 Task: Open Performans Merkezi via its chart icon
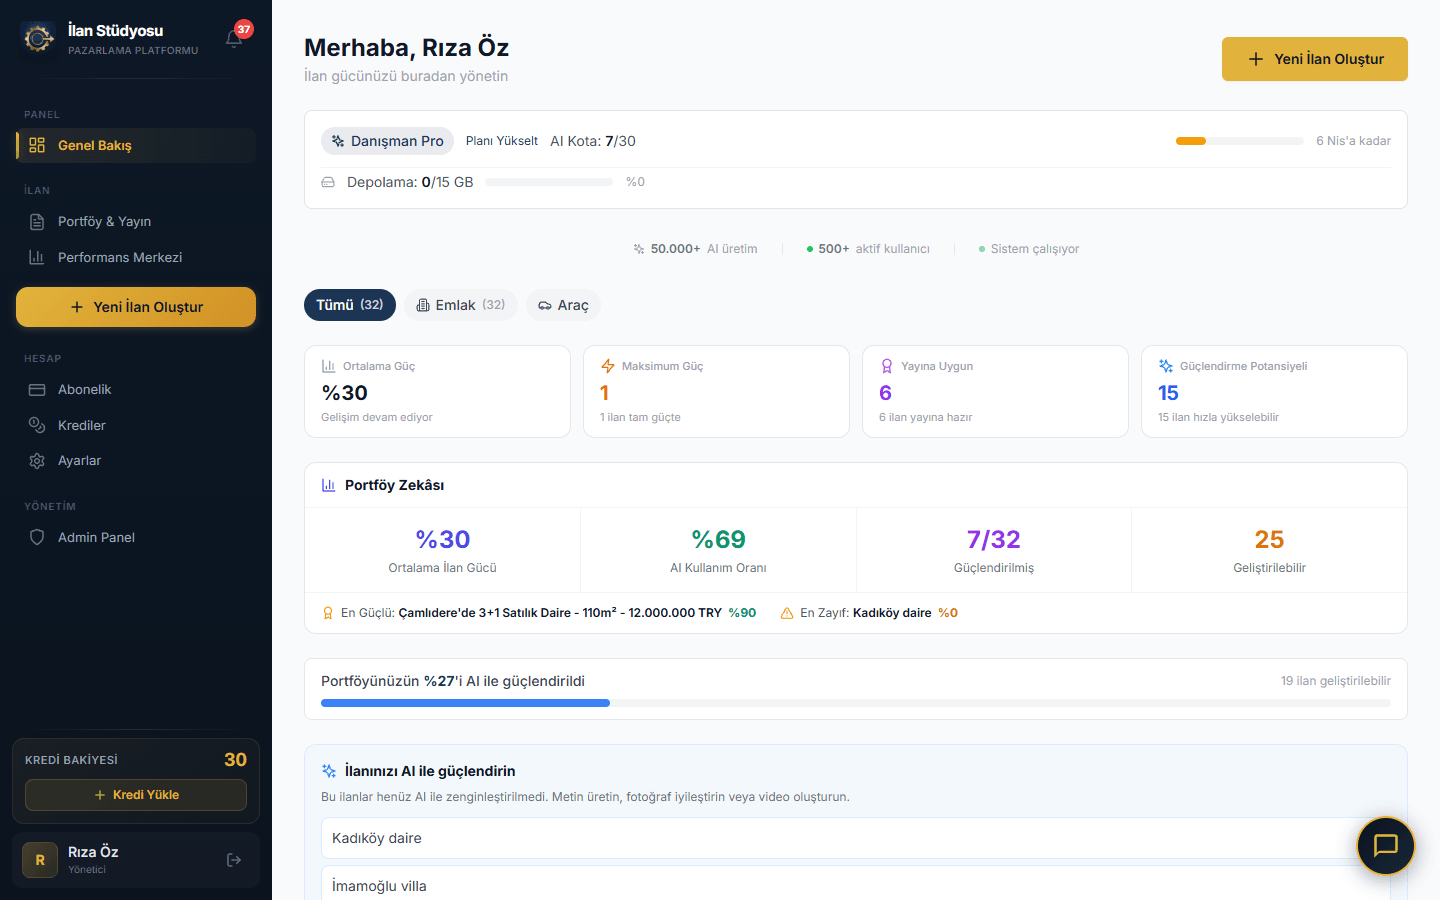pos(37,257)
